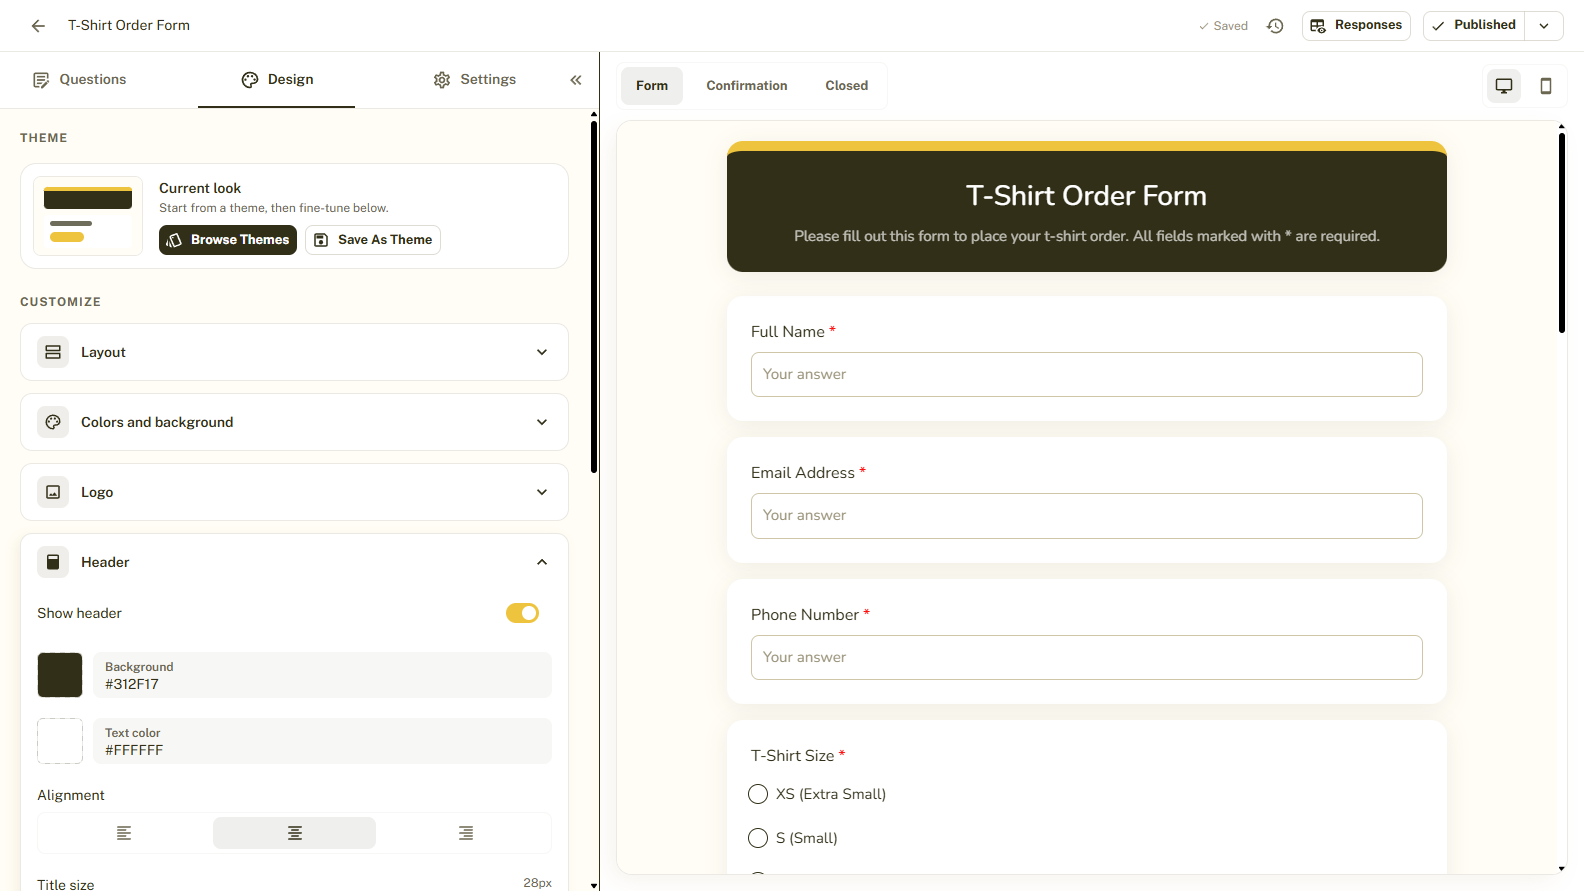Click the left panel vertical scrollbar
The height and width of the screenshot is (891, 1584).
click(594, 297)
